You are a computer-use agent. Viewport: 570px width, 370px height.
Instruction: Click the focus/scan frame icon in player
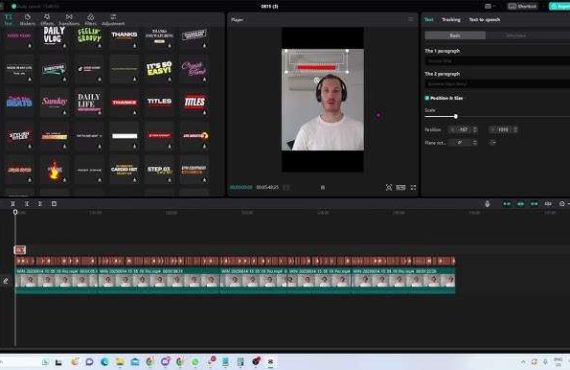389,188
